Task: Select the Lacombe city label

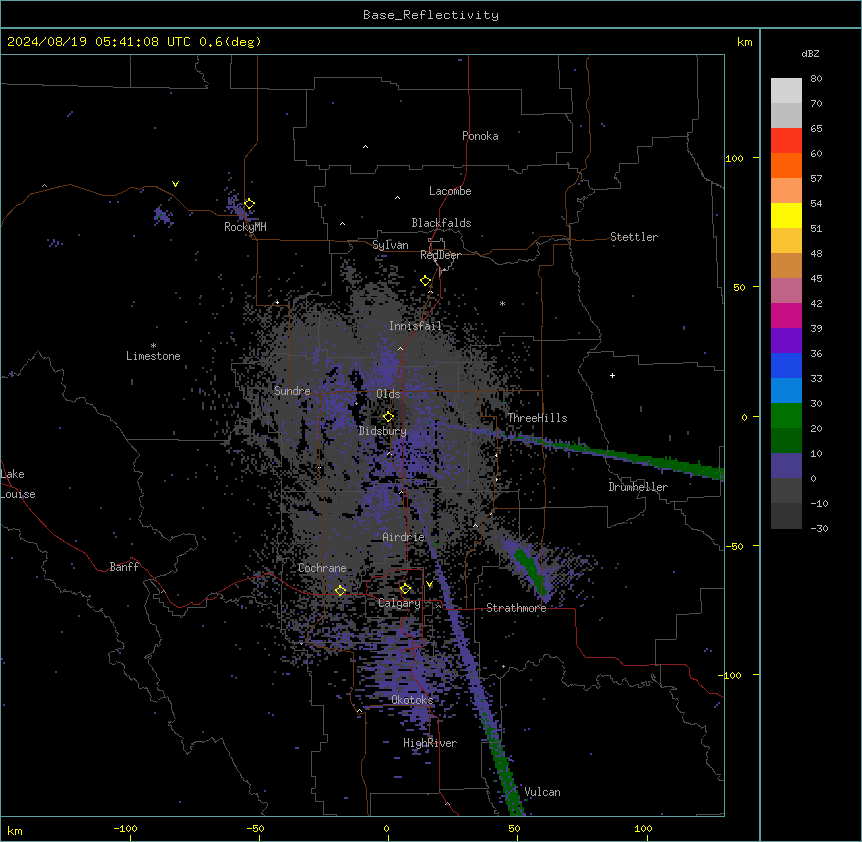Action: [450, 191]
